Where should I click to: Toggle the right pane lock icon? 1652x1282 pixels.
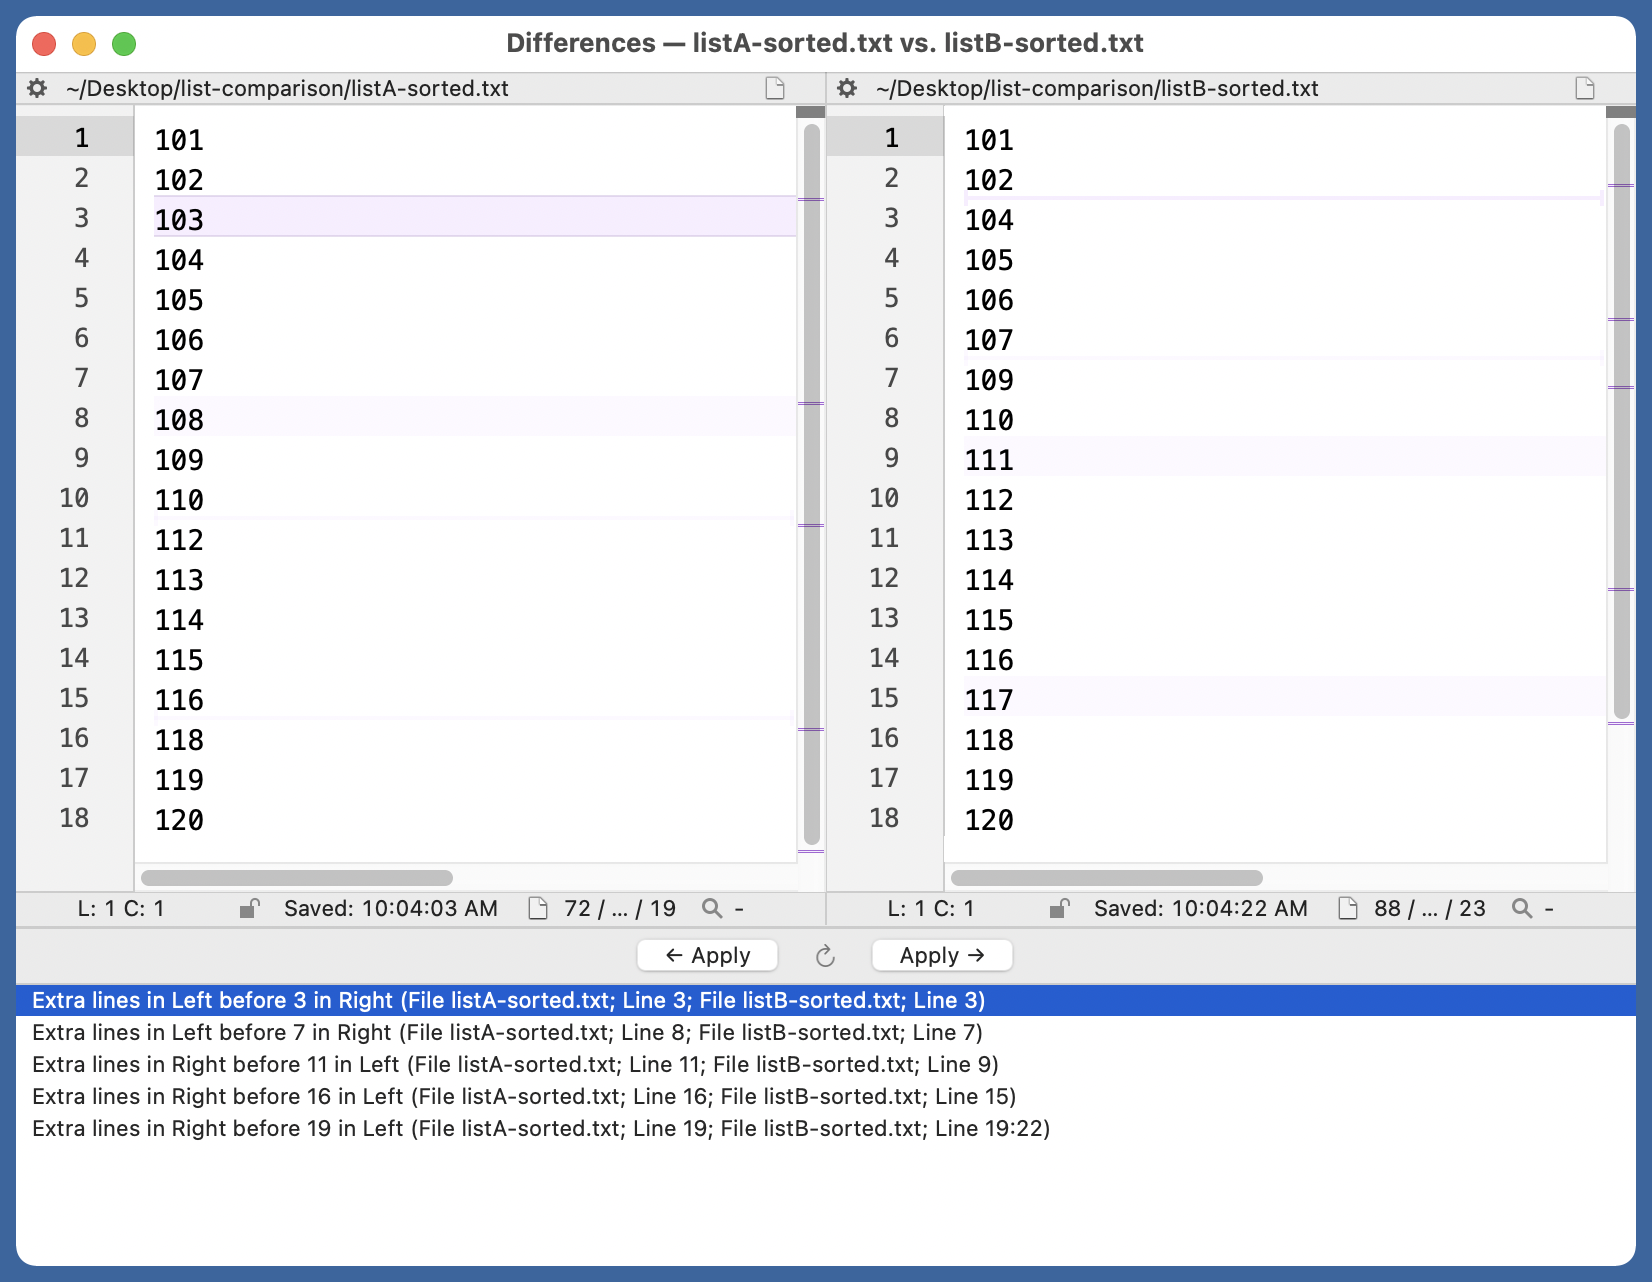click(x=1059, y=908)
